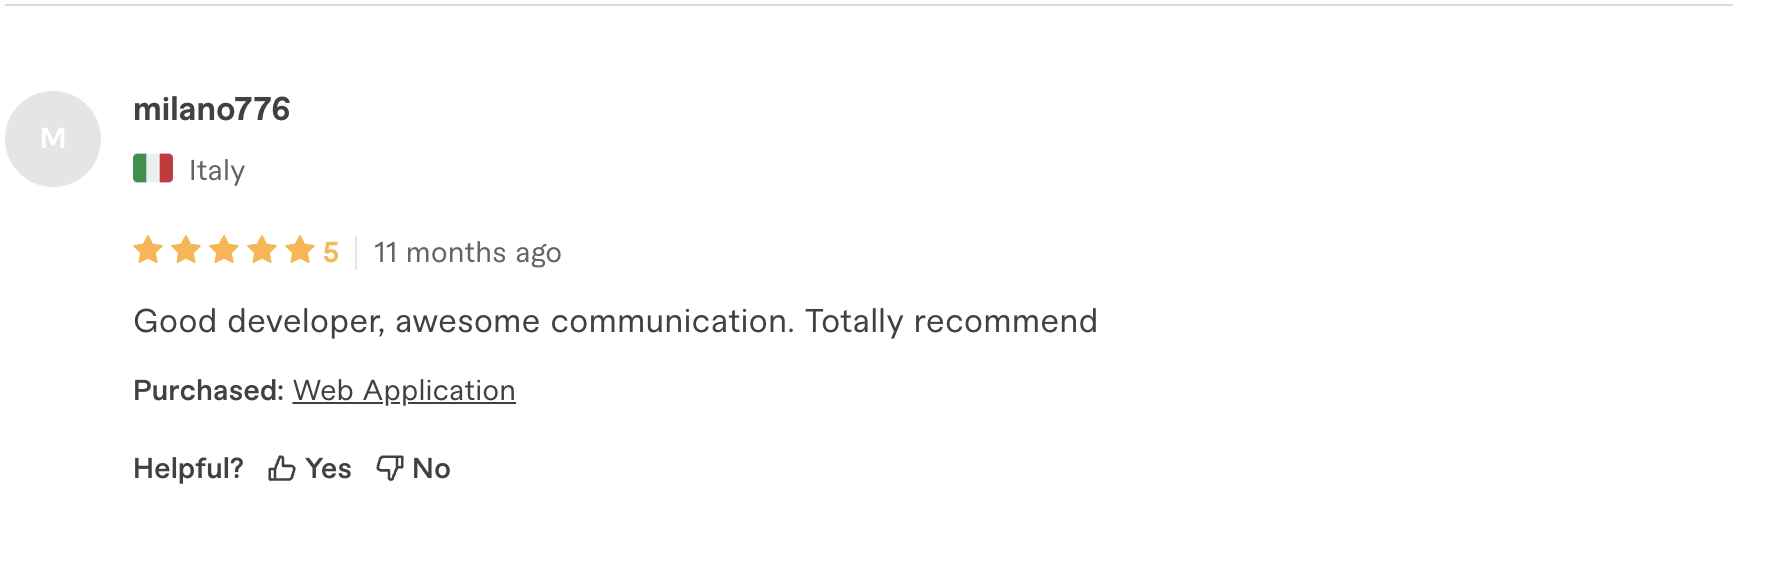This screenshot has width=1776, height=574.
Task: Click the Helpful? label
Action: point(188,468)
